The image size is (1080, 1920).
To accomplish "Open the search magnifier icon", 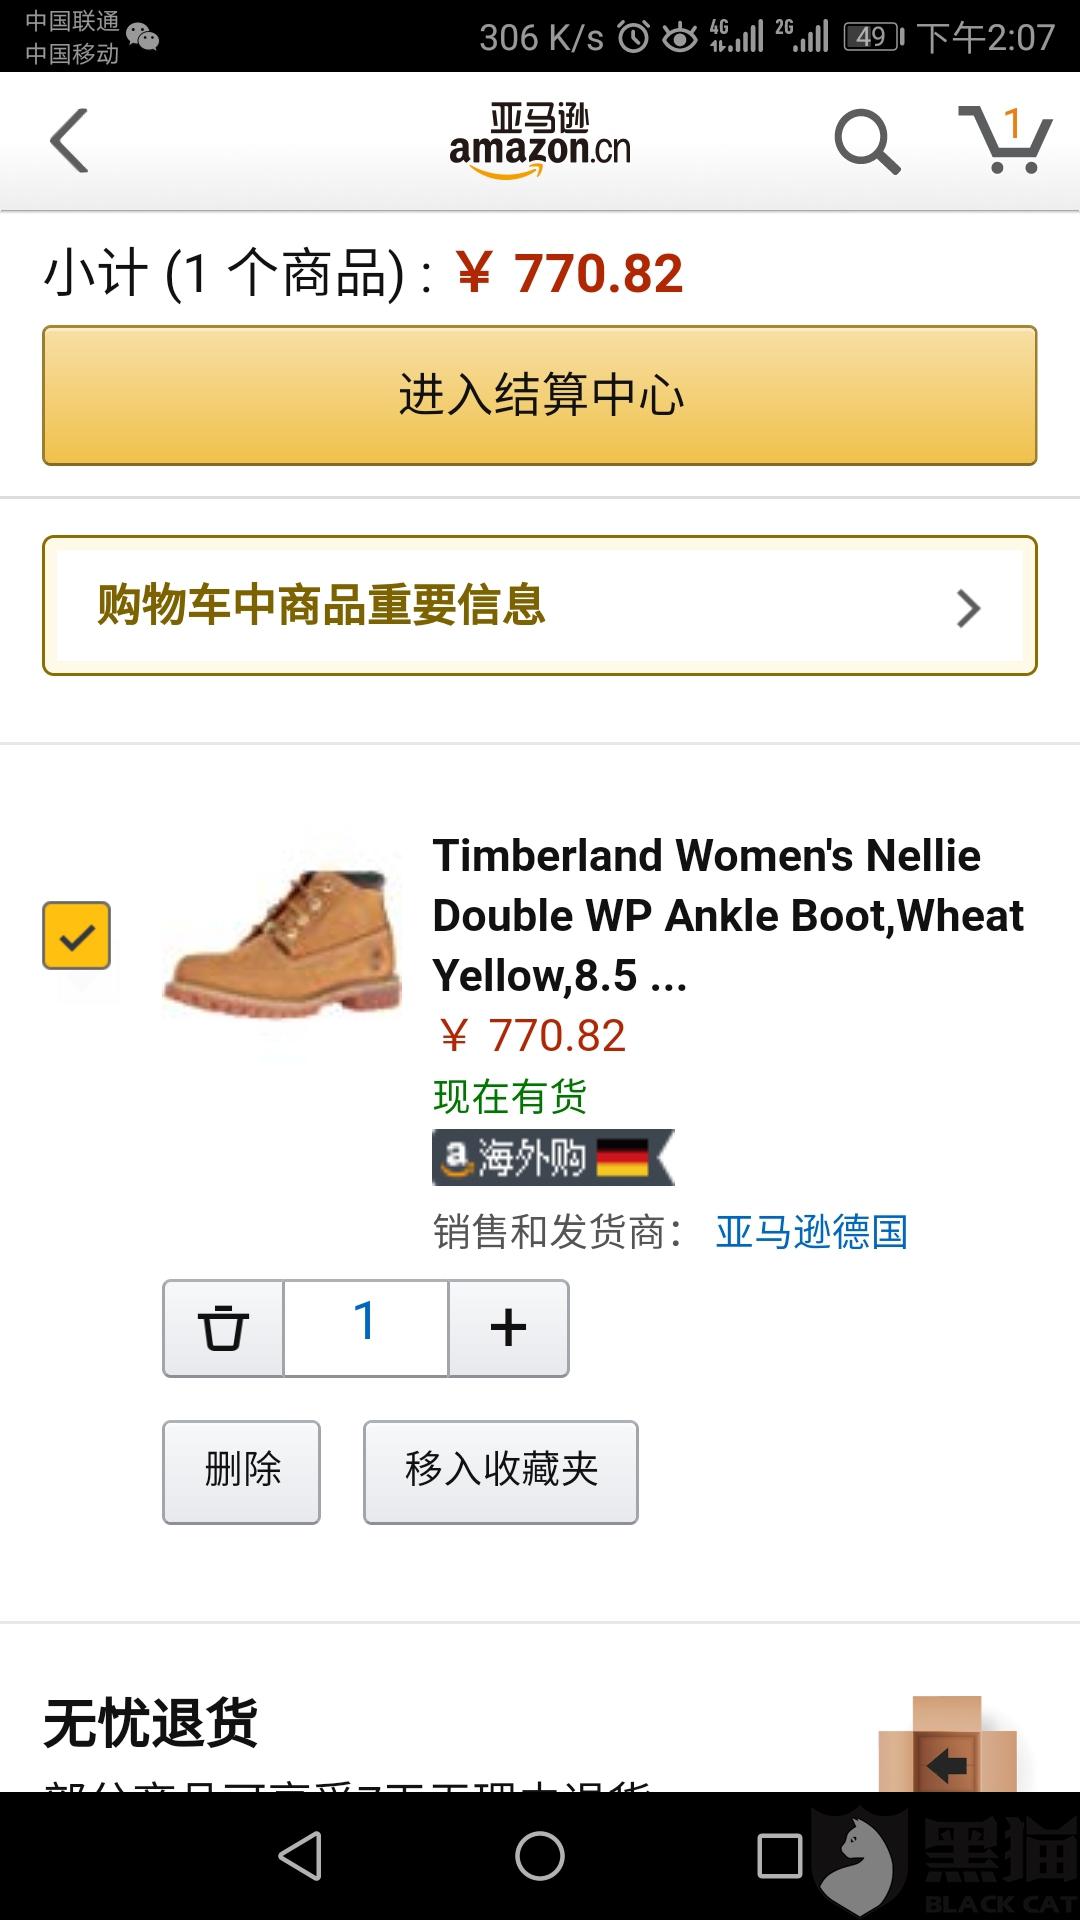I will point(867,142).
